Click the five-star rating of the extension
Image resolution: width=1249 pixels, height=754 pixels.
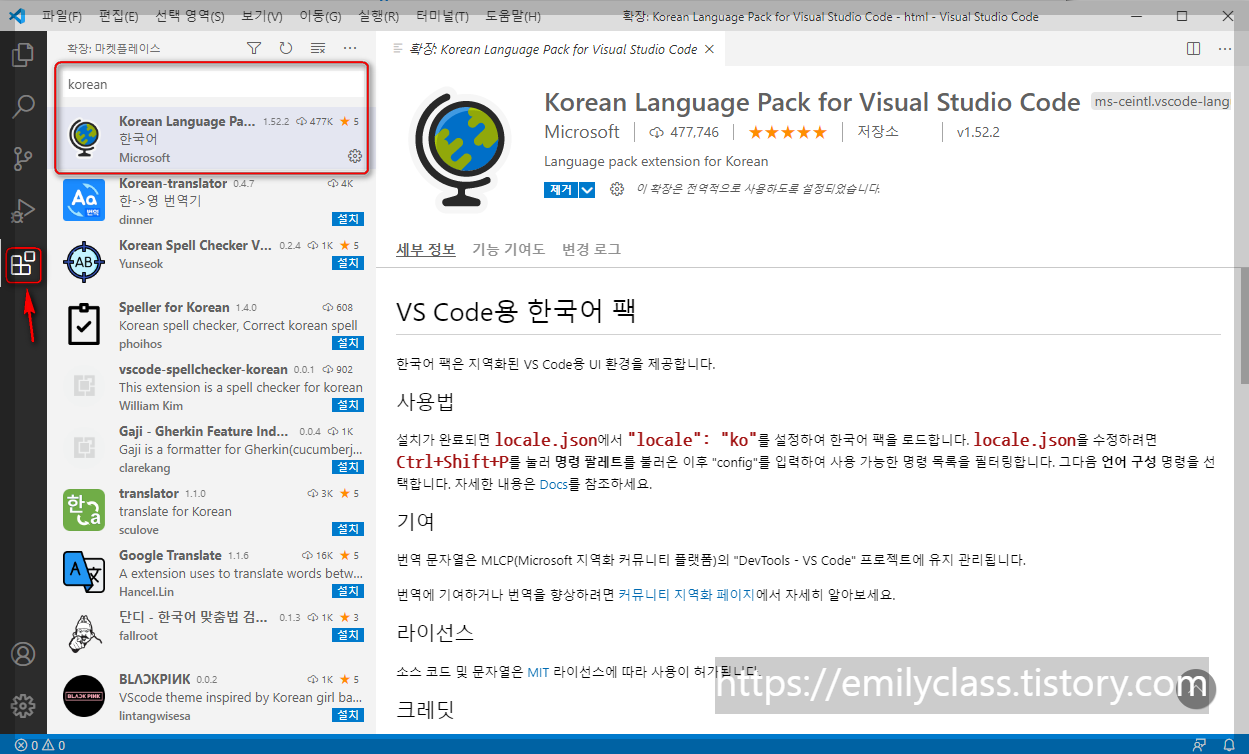pos(788,132)
